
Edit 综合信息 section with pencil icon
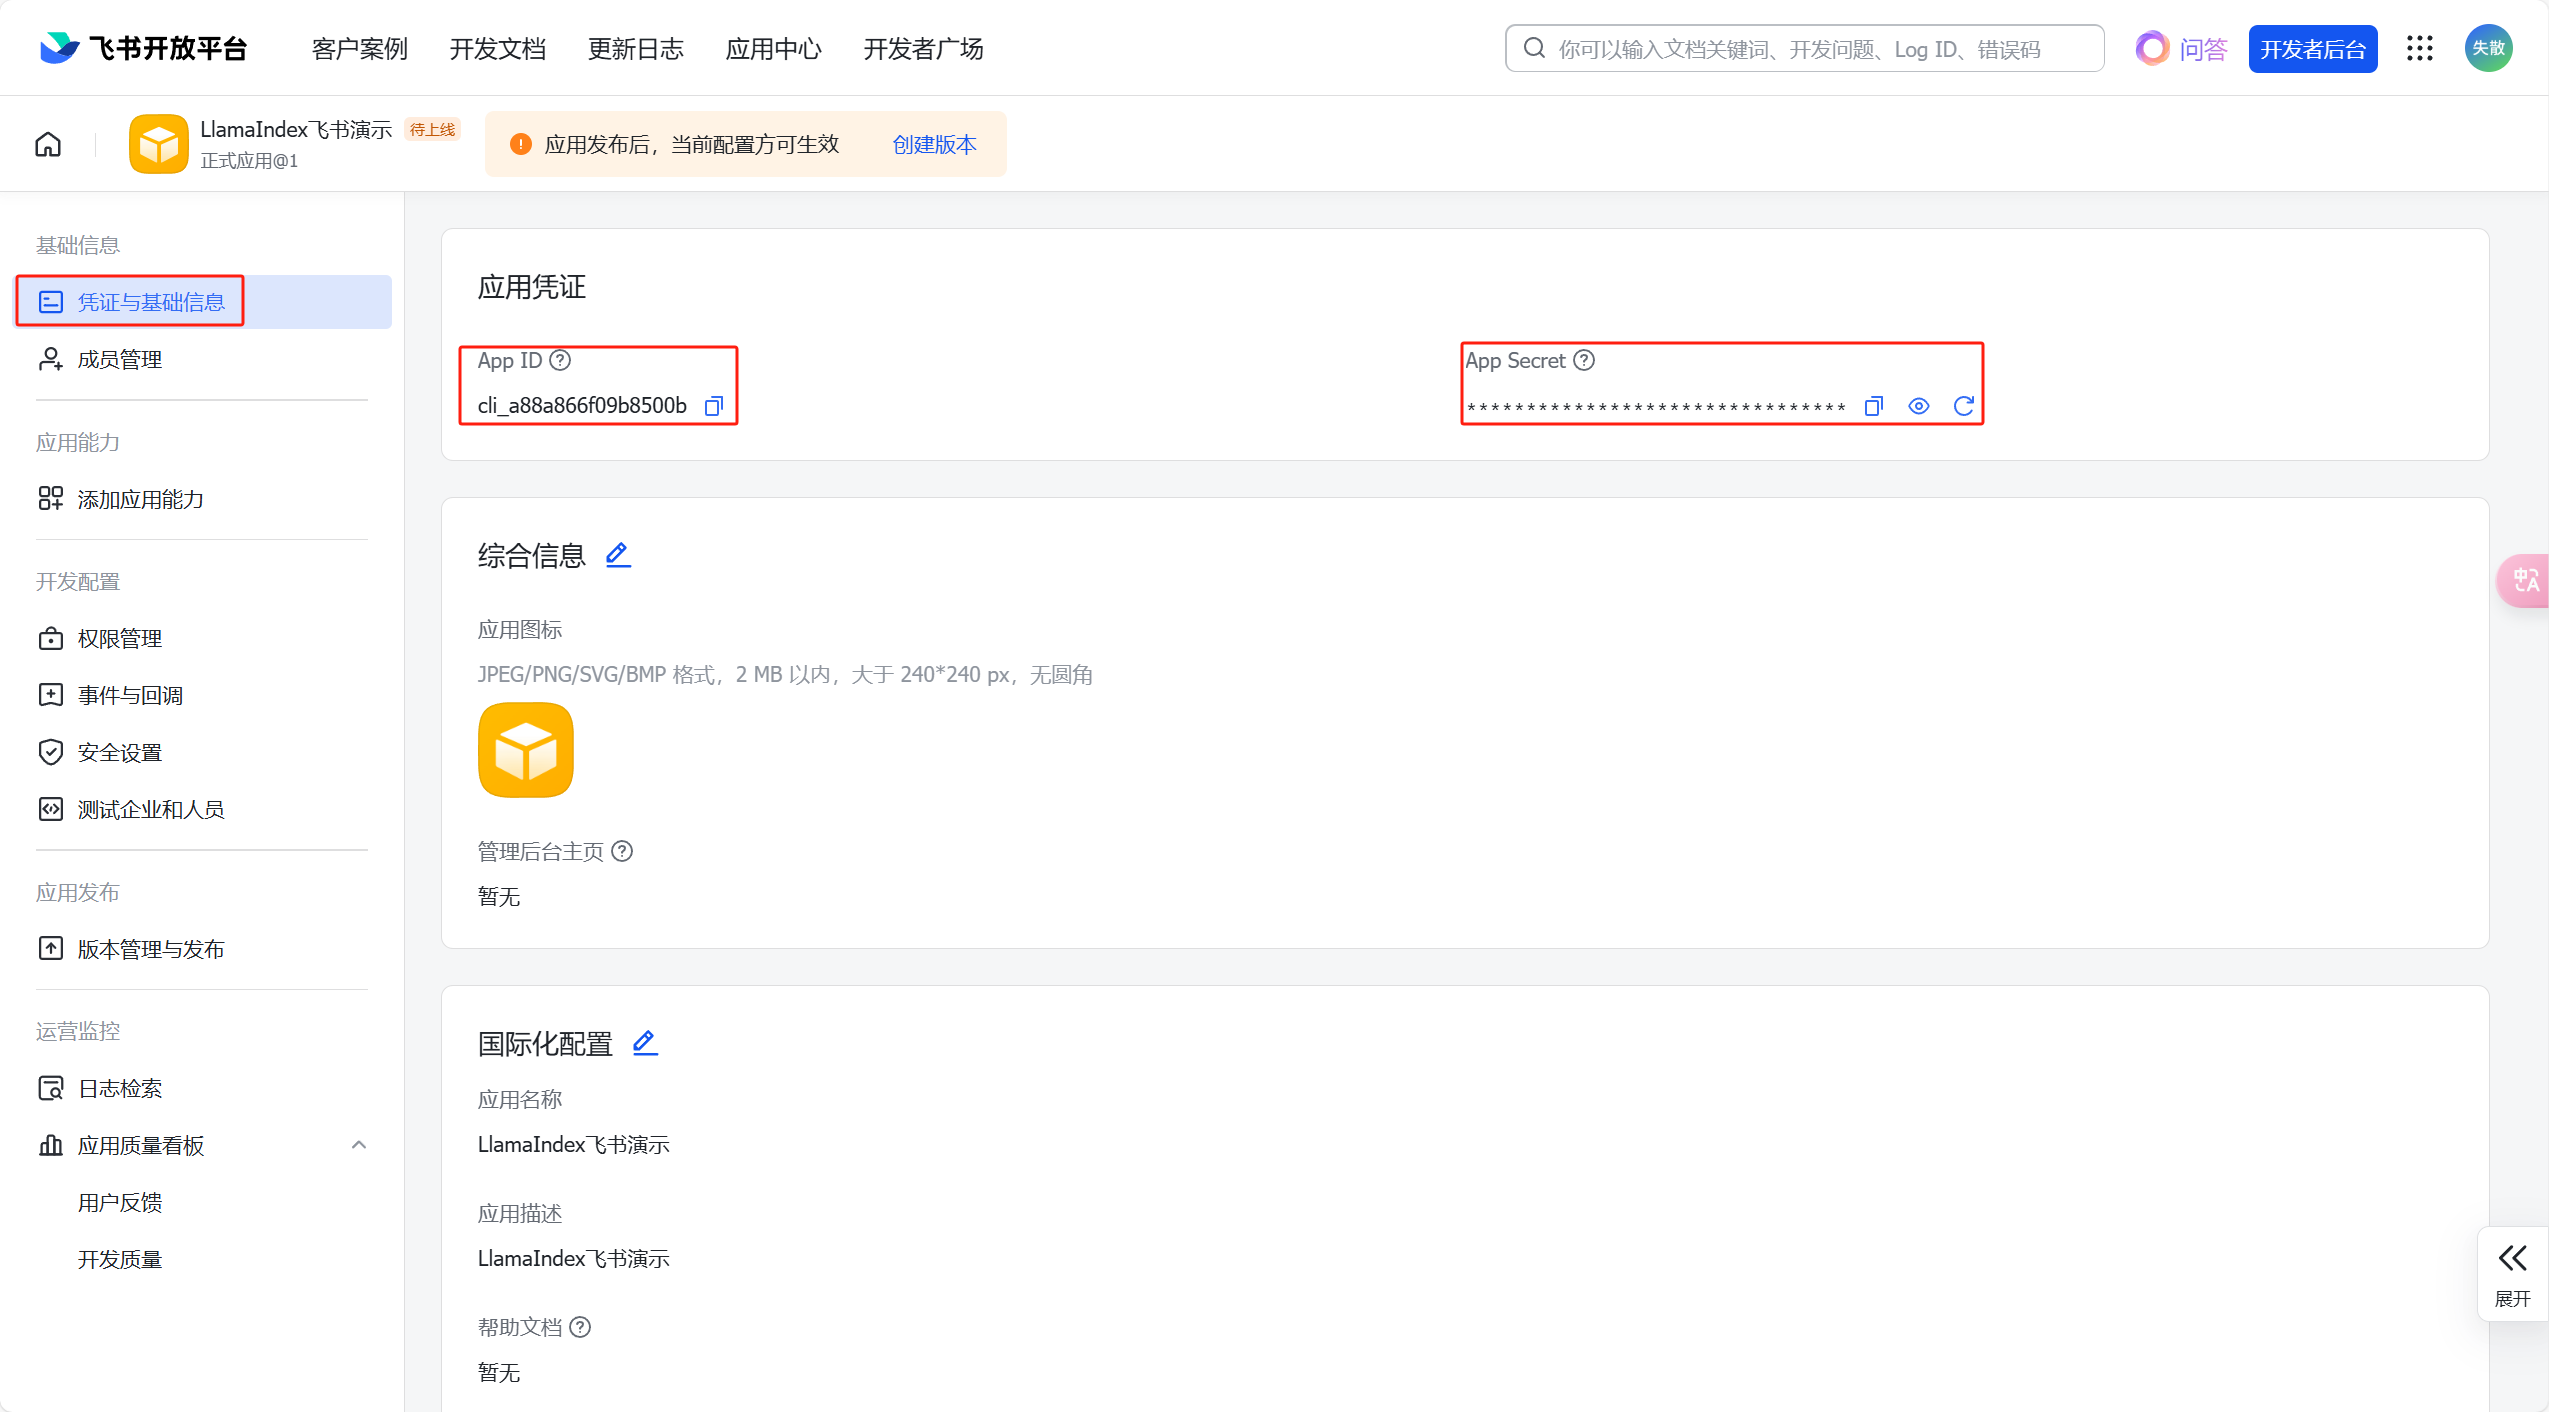coord(618,555)
